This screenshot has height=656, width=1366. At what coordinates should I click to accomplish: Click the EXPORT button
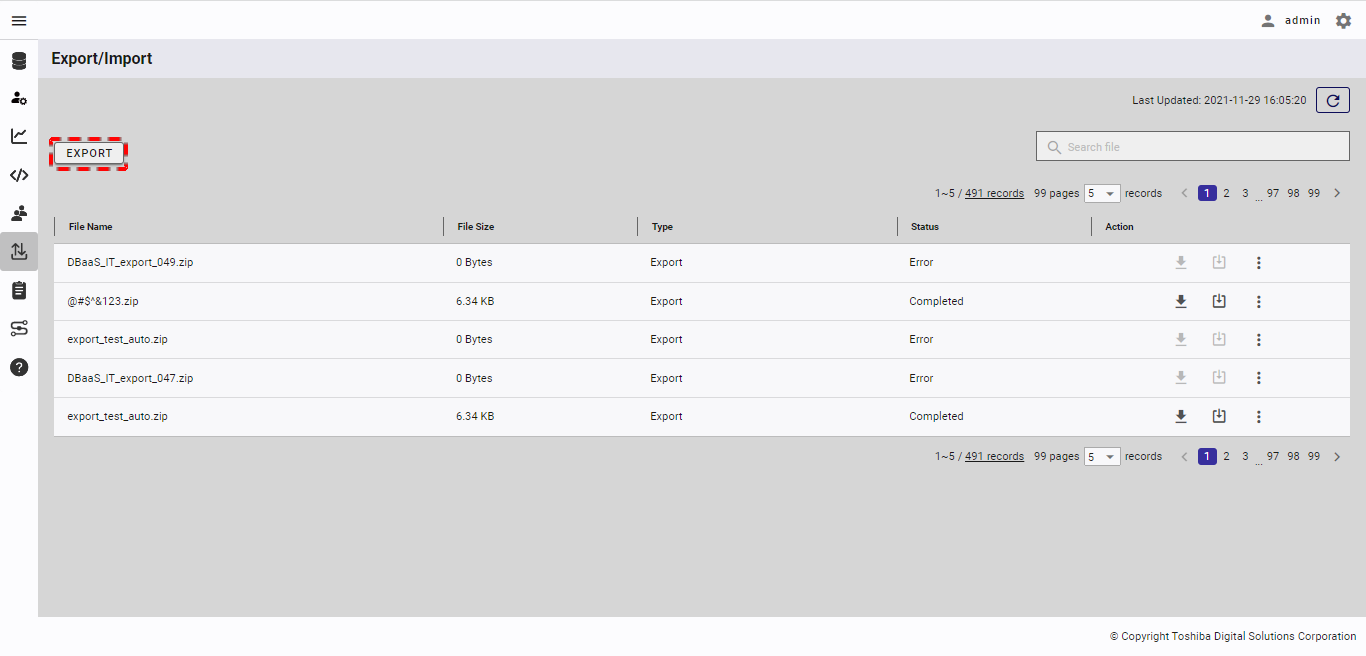click(89, 153)
